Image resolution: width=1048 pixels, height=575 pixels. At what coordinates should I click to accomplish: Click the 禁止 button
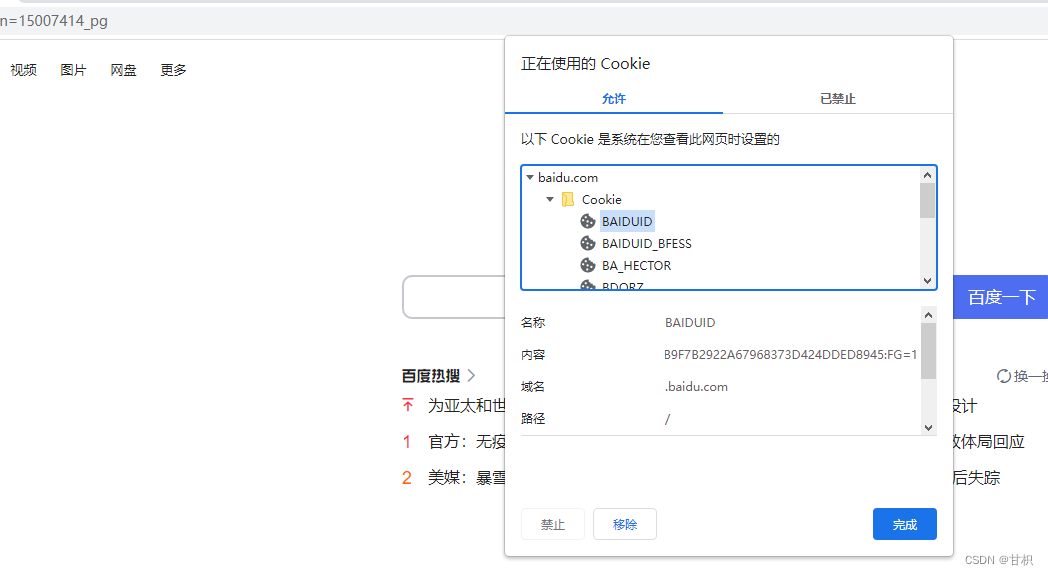coord(553,524)
